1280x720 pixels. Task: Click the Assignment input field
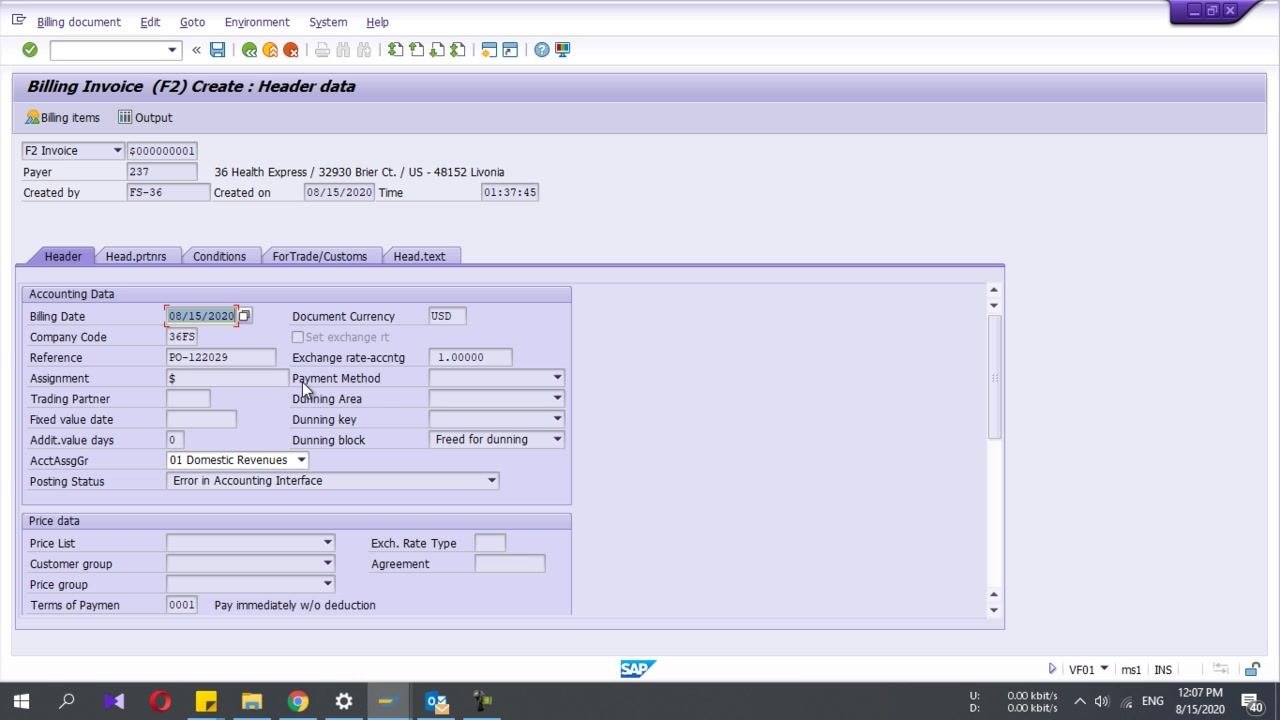tap(227, 378)
